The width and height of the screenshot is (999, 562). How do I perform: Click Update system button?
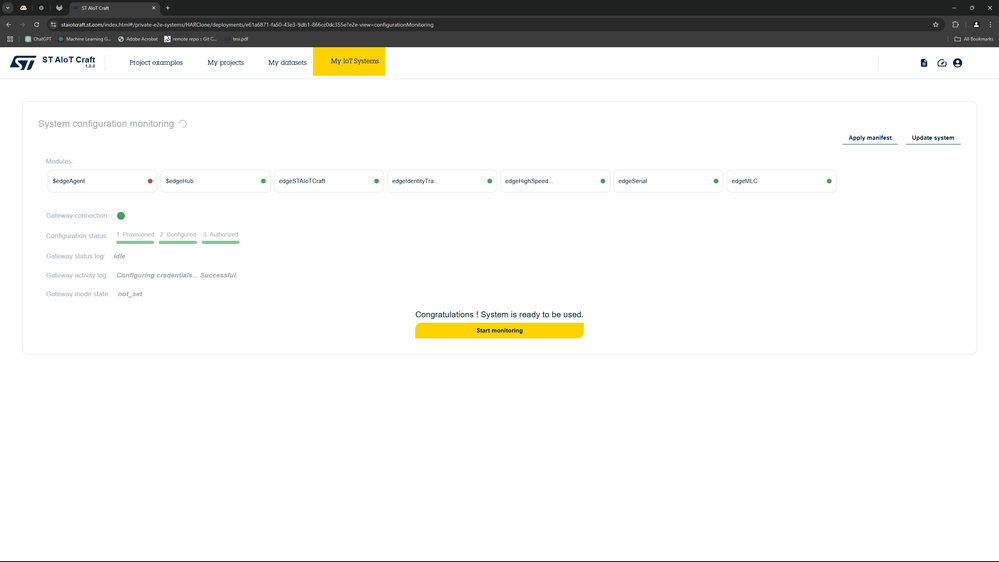(x=933, y=138)
